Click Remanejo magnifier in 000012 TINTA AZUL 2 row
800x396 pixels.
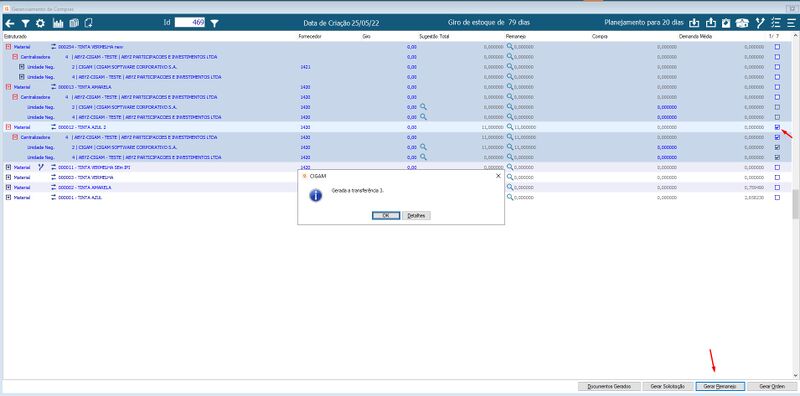510,127
